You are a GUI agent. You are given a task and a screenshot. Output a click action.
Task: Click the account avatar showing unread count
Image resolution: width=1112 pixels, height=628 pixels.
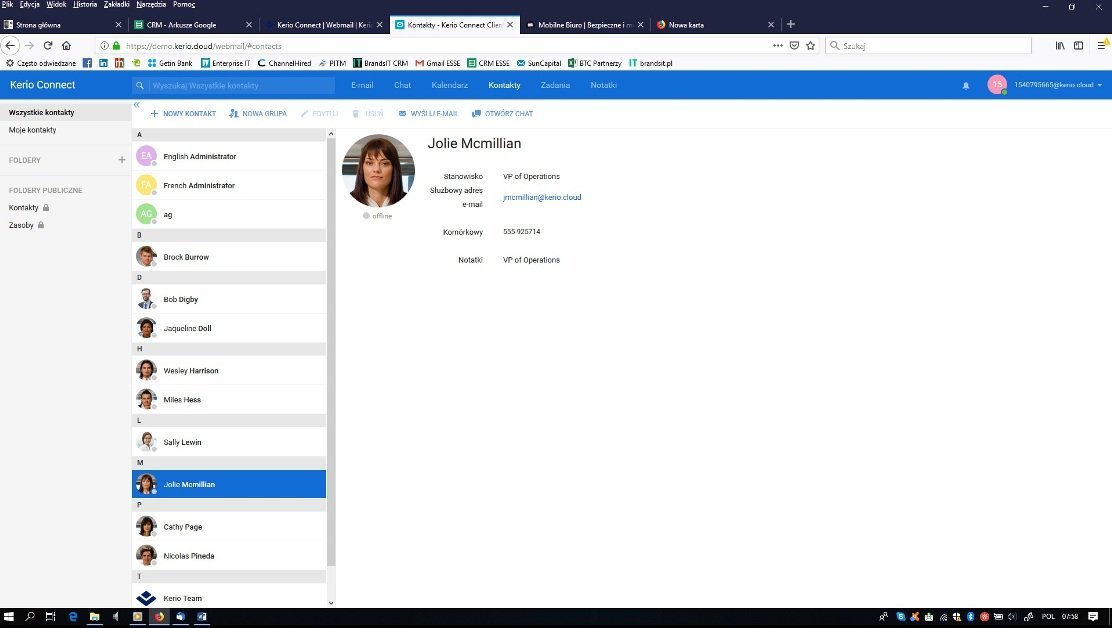click(x=997, y=85)
